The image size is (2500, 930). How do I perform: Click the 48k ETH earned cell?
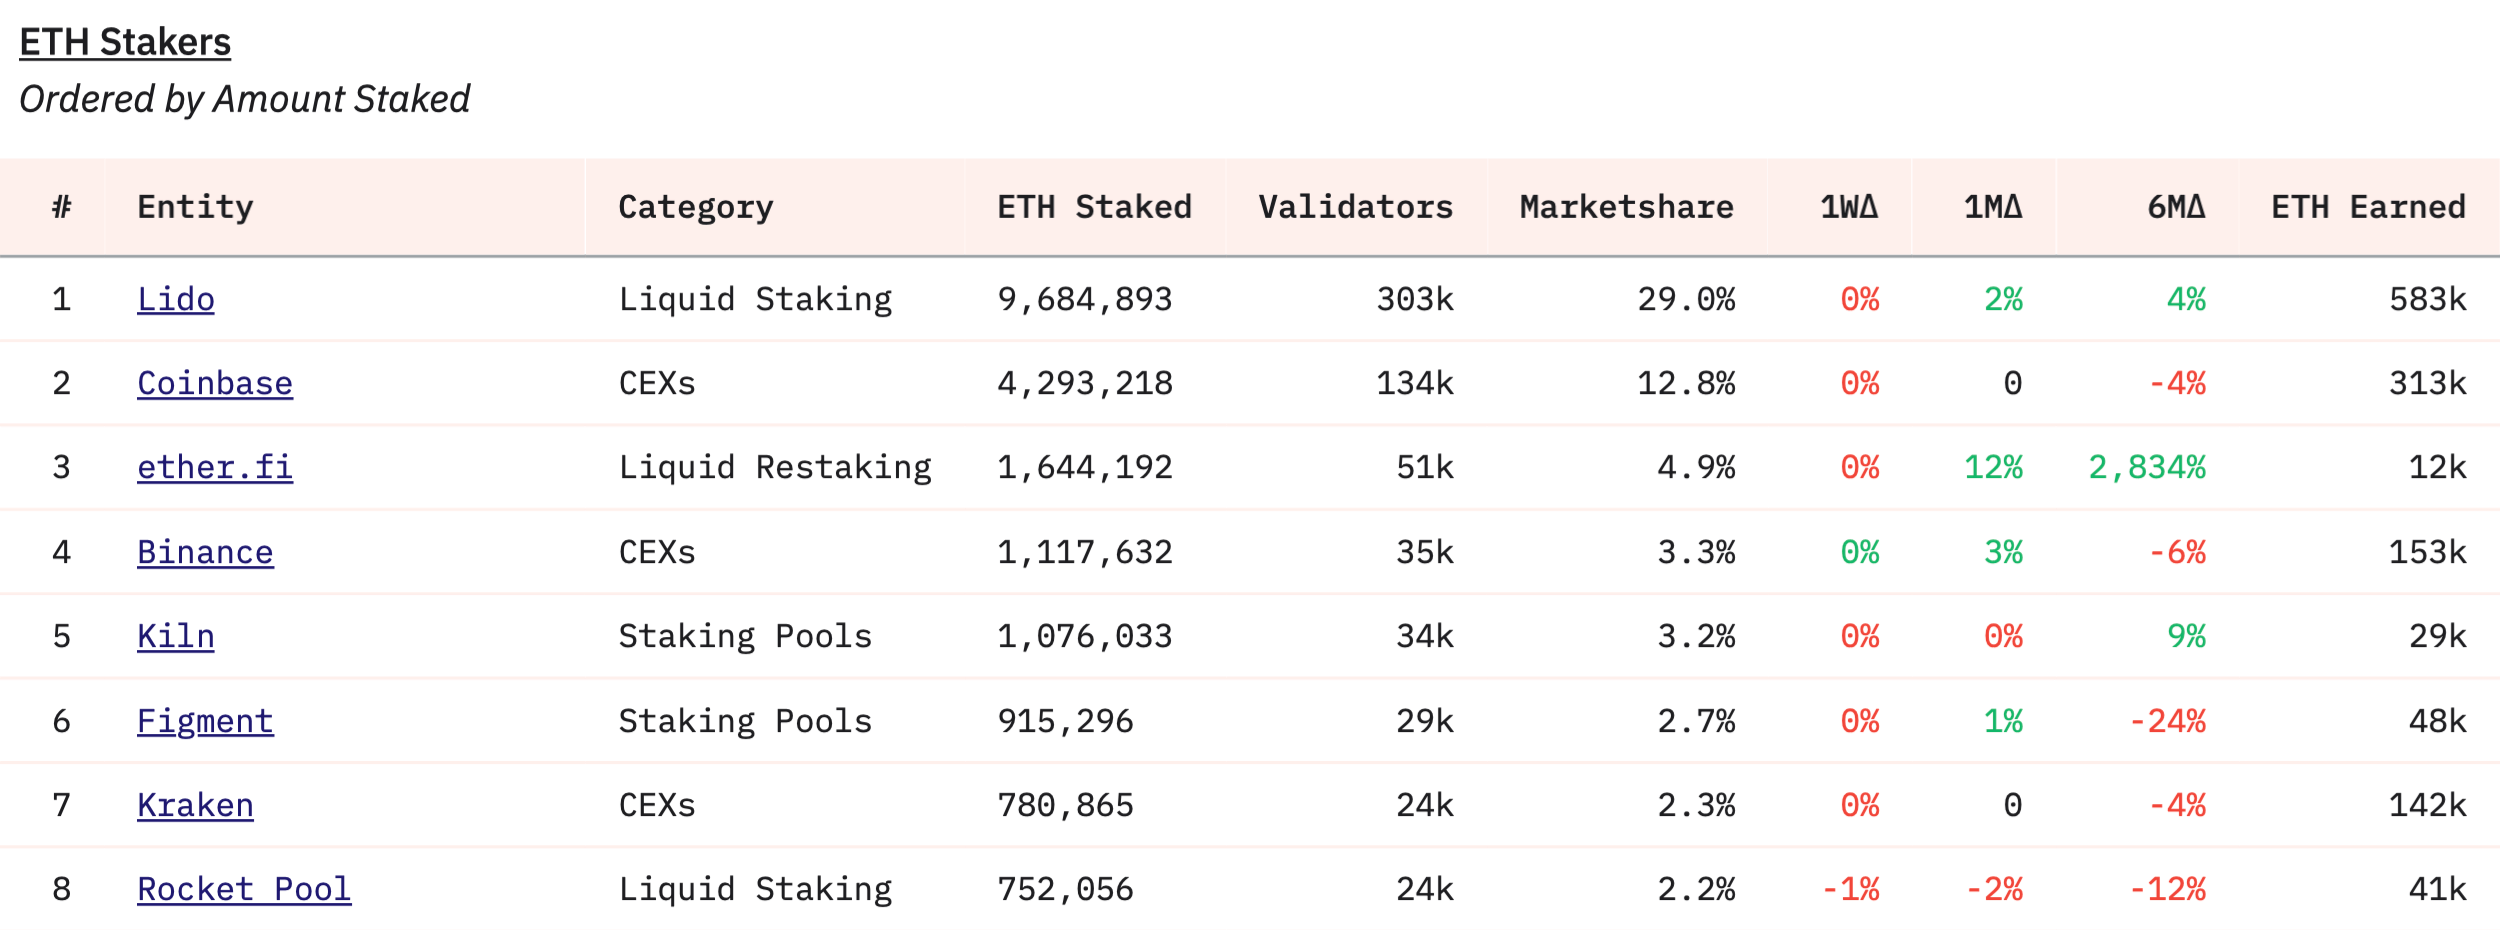(x=2438, y=721)
